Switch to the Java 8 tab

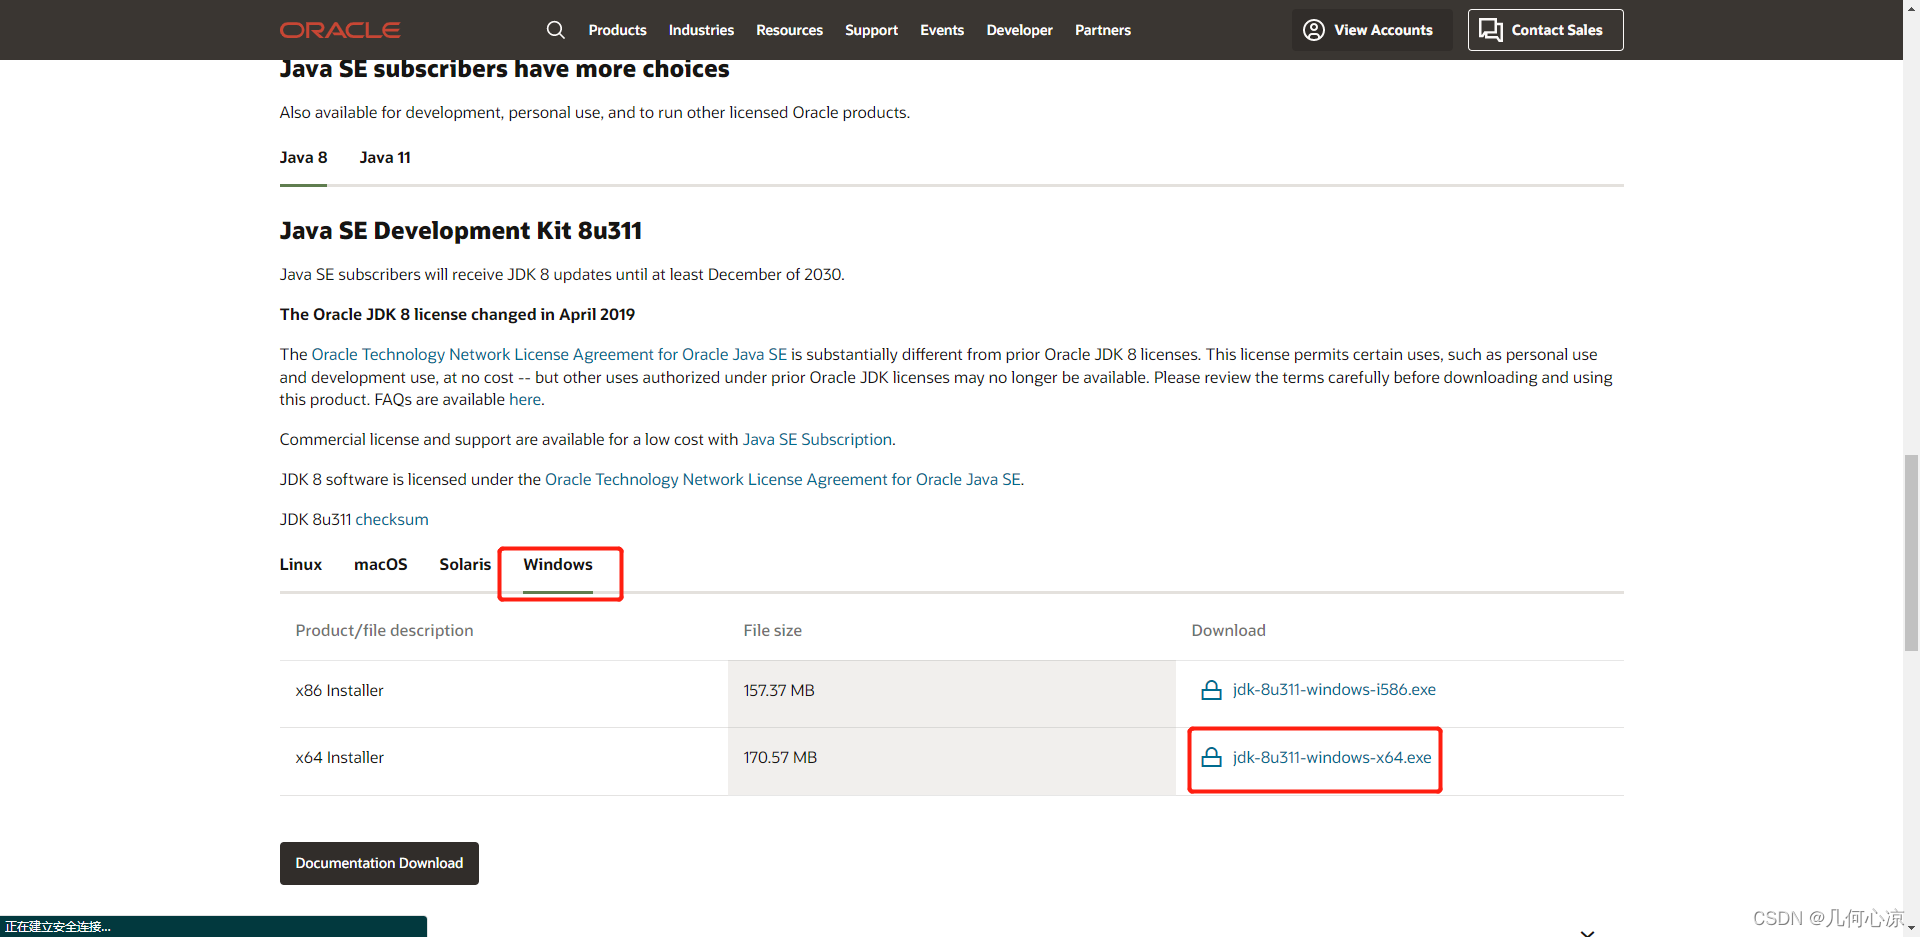303,158
